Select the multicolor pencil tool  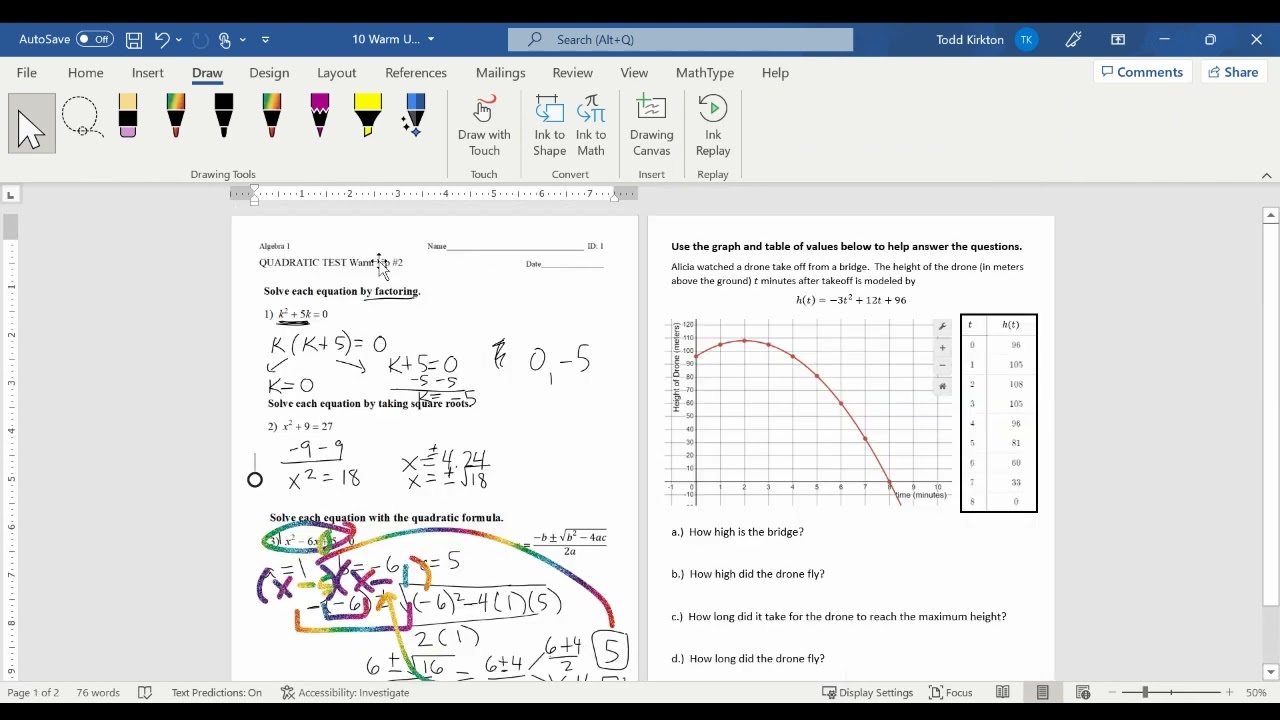(272, 116)
